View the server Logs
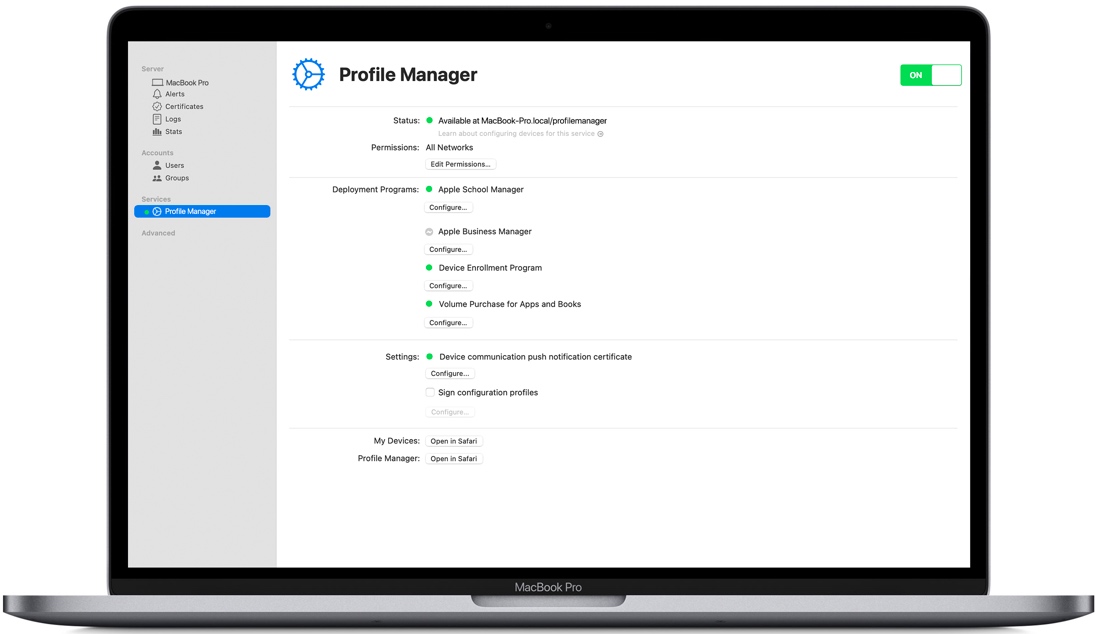1096x634 pixels. coord(172,118)
